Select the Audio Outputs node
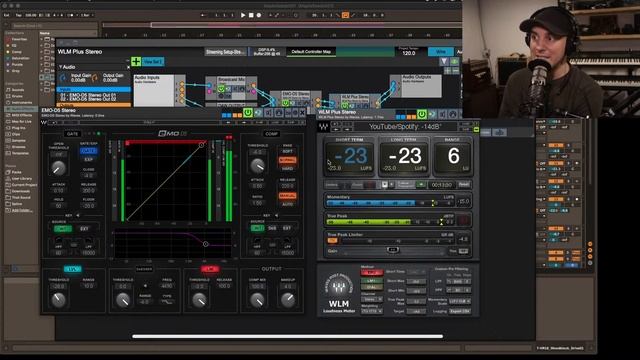 (x=416, y=86)
